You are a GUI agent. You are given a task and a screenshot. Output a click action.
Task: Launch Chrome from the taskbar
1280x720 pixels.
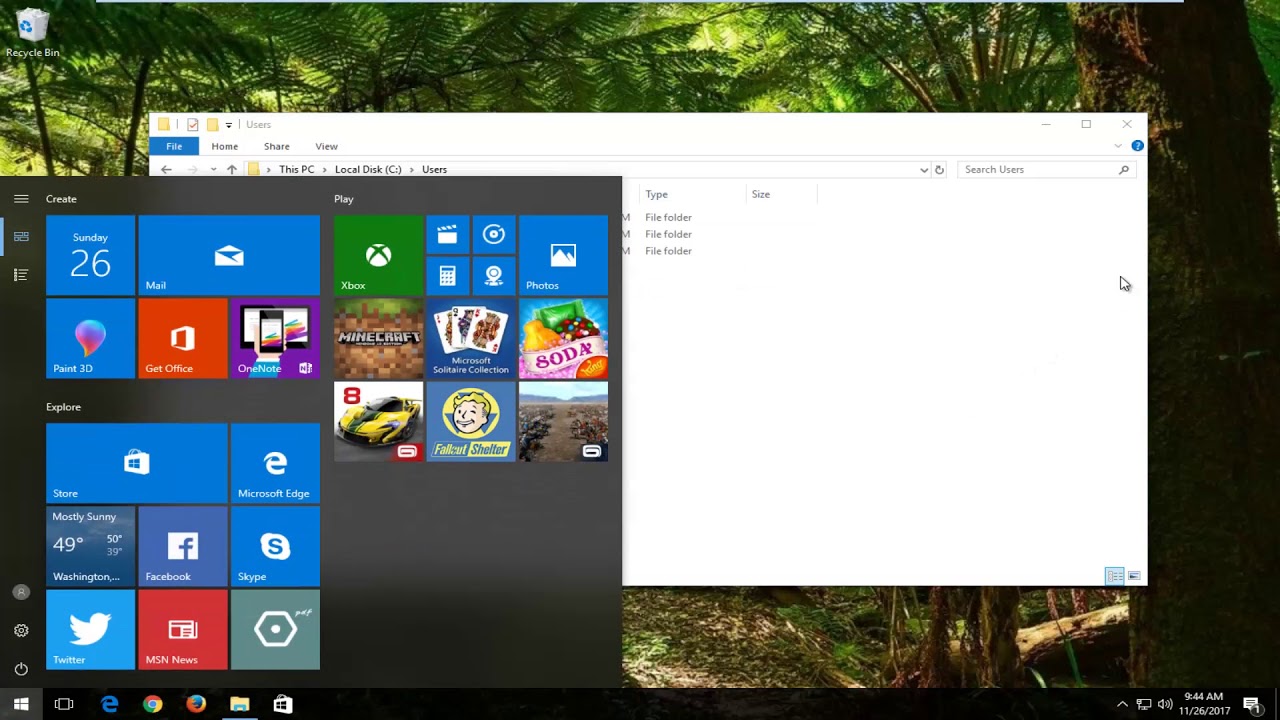(152, 704)
